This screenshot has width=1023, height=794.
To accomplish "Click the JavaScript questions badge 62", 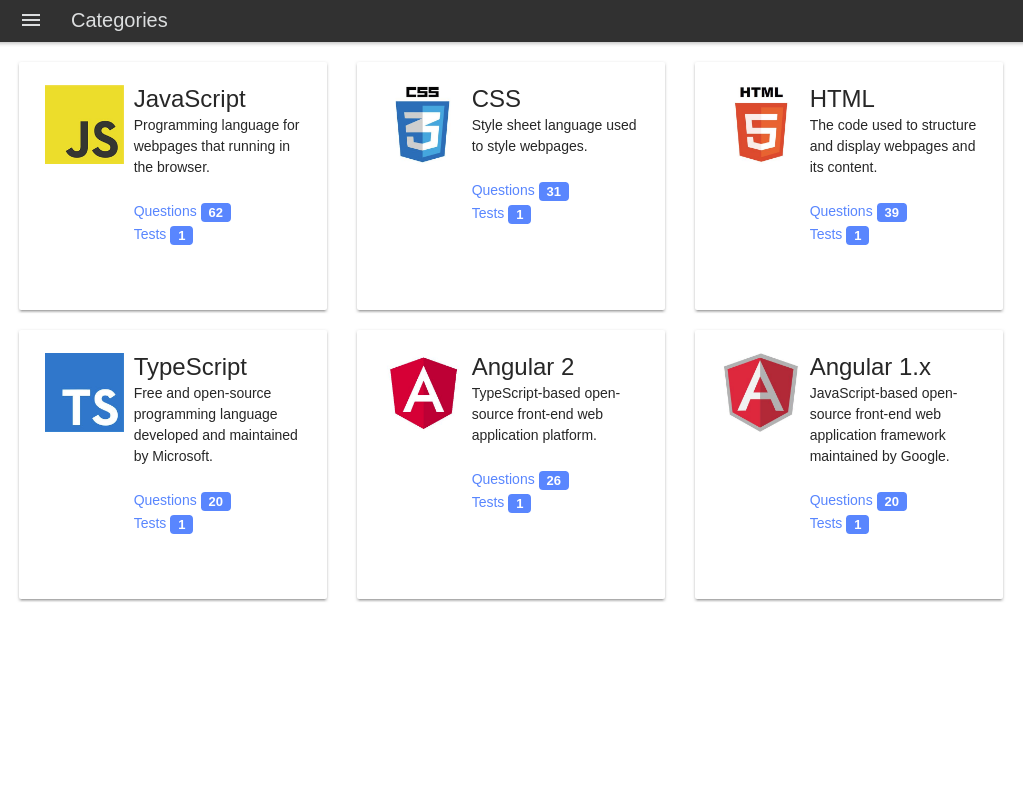I will click(216, 213).
